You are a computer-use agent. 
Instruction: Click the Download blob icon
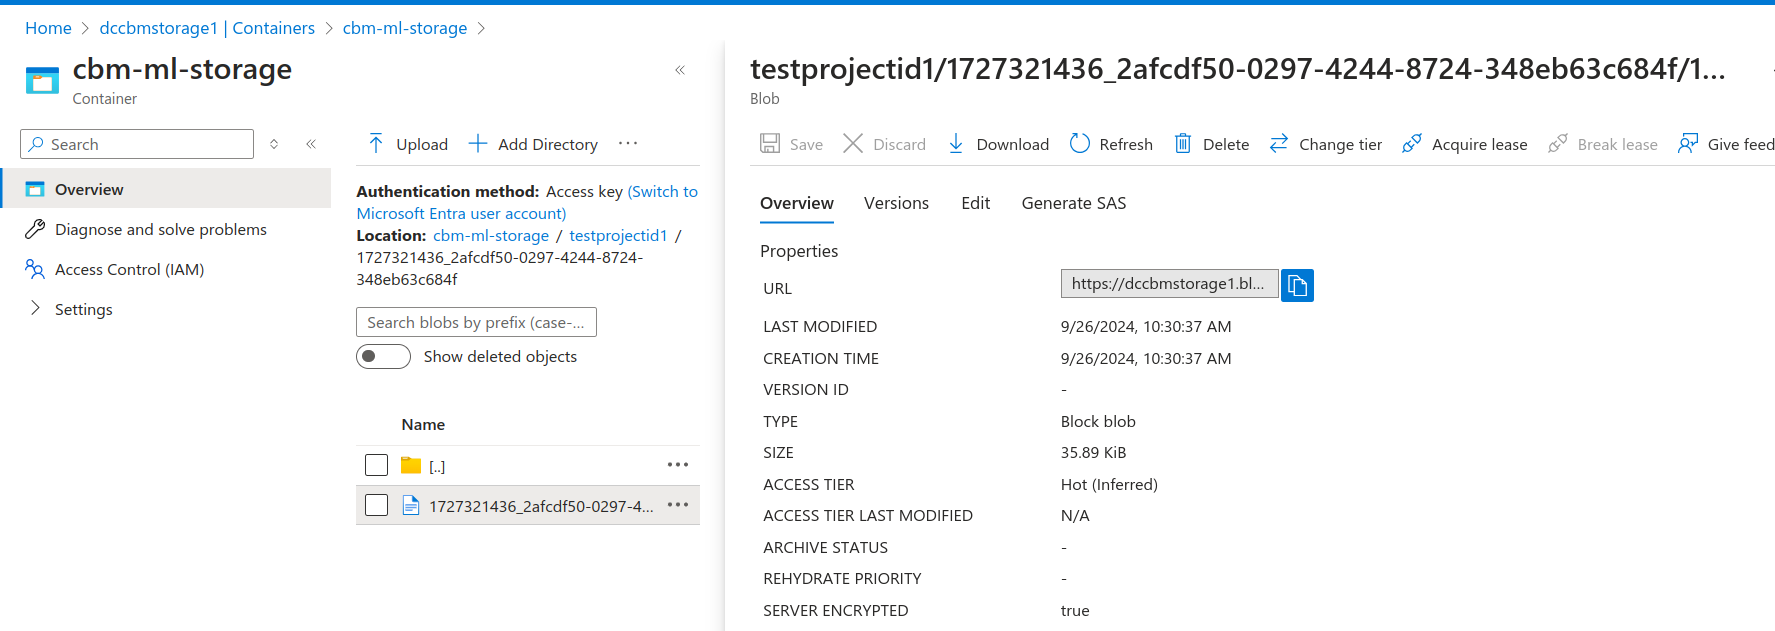[x=956, y=144]
